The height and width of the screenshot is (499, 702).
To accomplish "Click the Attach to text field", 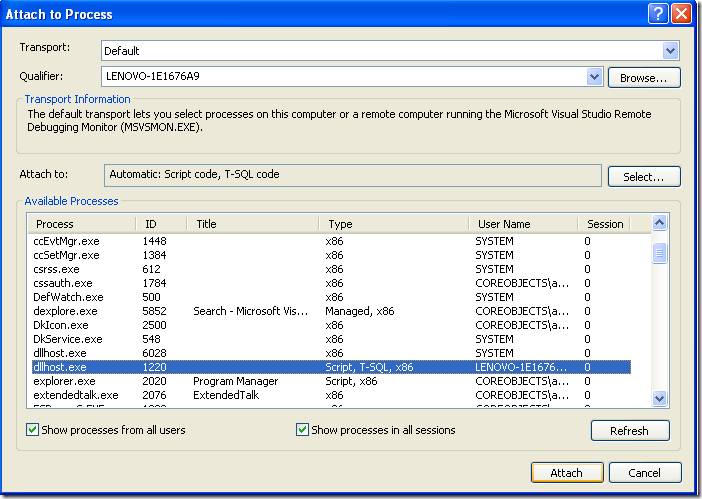I will (x=352, y=175).
